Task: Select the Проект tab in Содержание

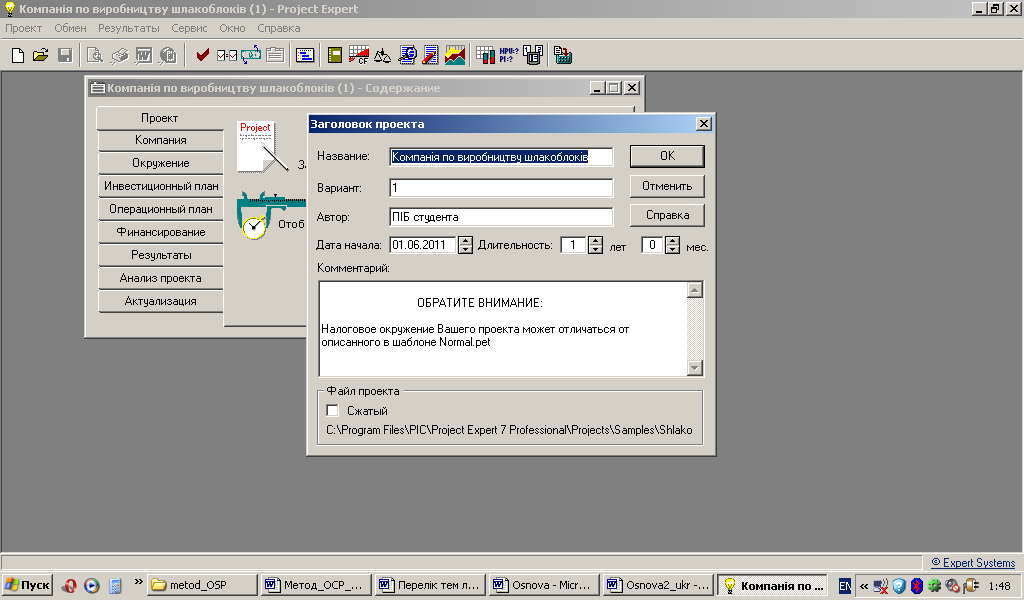Action: [161, 118]
